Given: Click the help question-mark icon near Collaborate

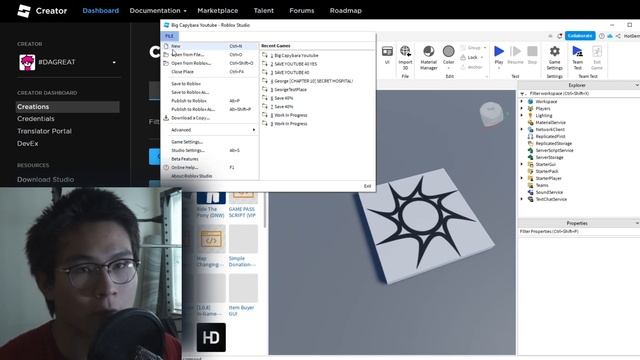Looking at the screenshot, I should [602, 36].
